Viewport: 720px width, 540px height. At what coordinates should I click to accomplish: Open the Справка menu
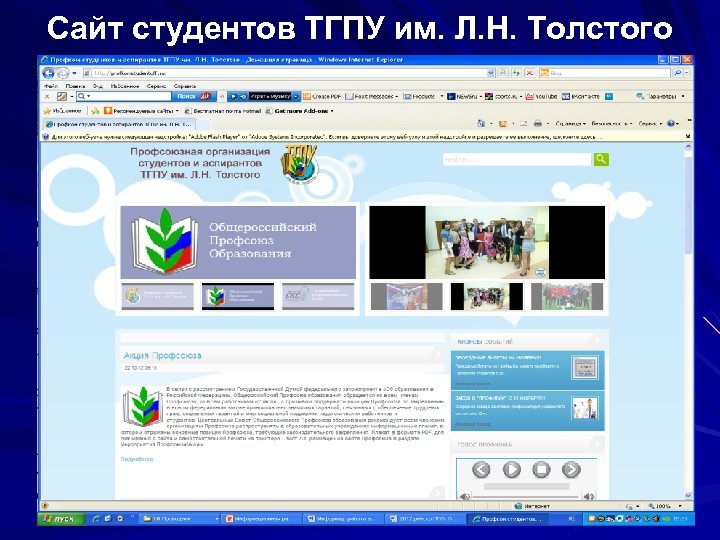coord(185,86)
